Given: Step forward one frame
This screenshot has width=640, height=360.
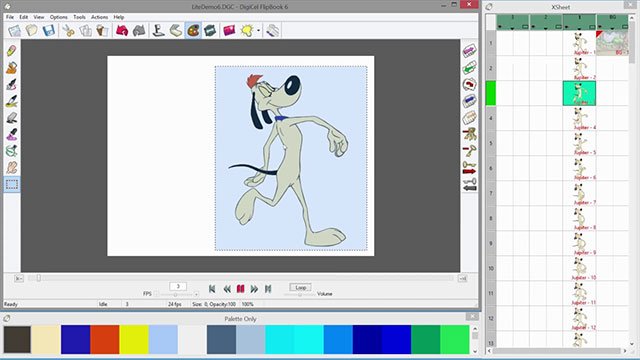Looking at the screenshot, I should click(254, 289).
